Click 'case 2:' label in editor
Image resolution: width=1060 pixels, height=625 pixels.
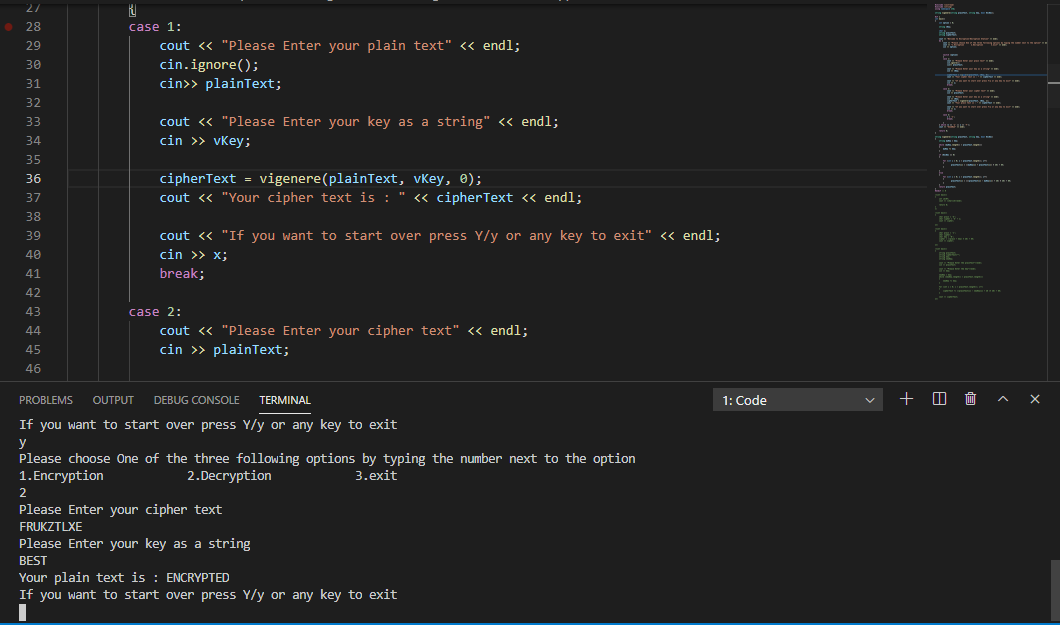click(x=155, y=311)
